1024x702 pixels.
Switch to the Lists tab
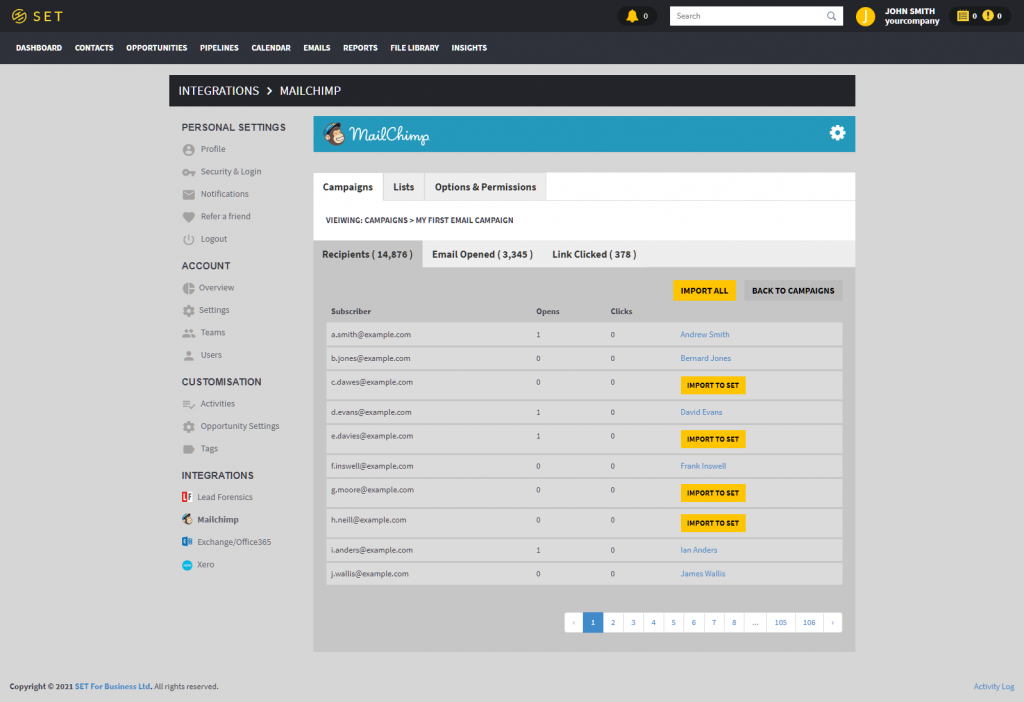[404, 187]
